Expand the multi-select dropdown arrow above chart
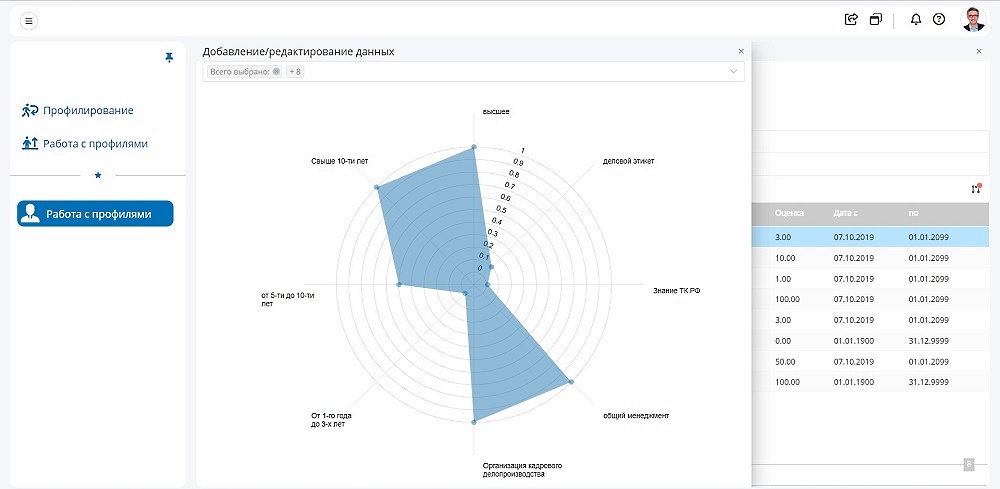 (x=734, y=72)
